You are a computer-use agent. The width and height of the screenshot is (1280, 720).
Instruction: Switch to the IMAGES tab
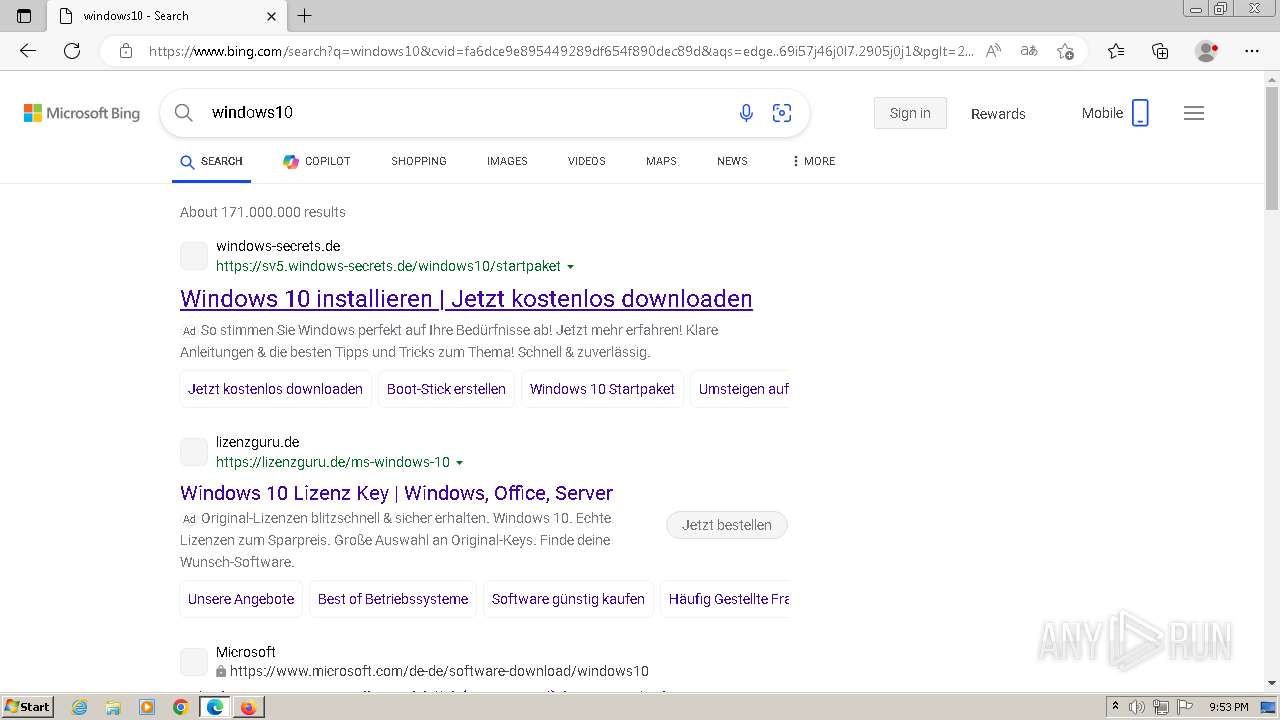point(507,161)
